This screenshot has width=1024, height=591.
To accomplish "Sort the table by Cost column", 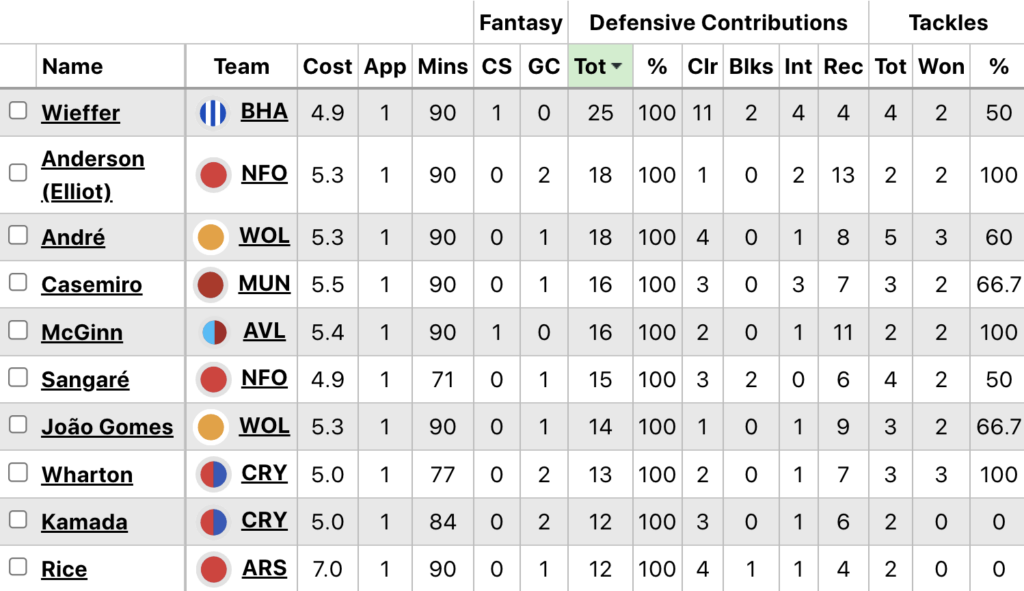I will (x=328, y=67).
